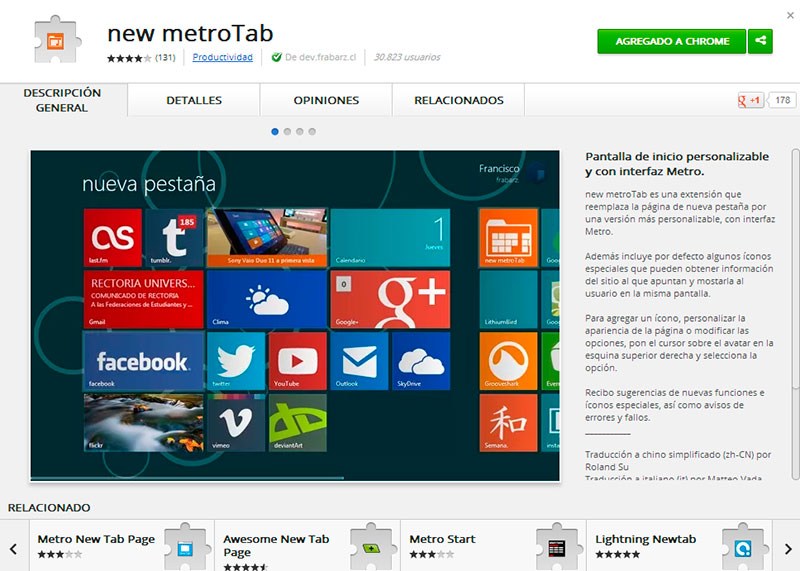Click the Grooveshark tile
Image resolution: width=800 pixels, height=571 pixels.
click(508, 361)
